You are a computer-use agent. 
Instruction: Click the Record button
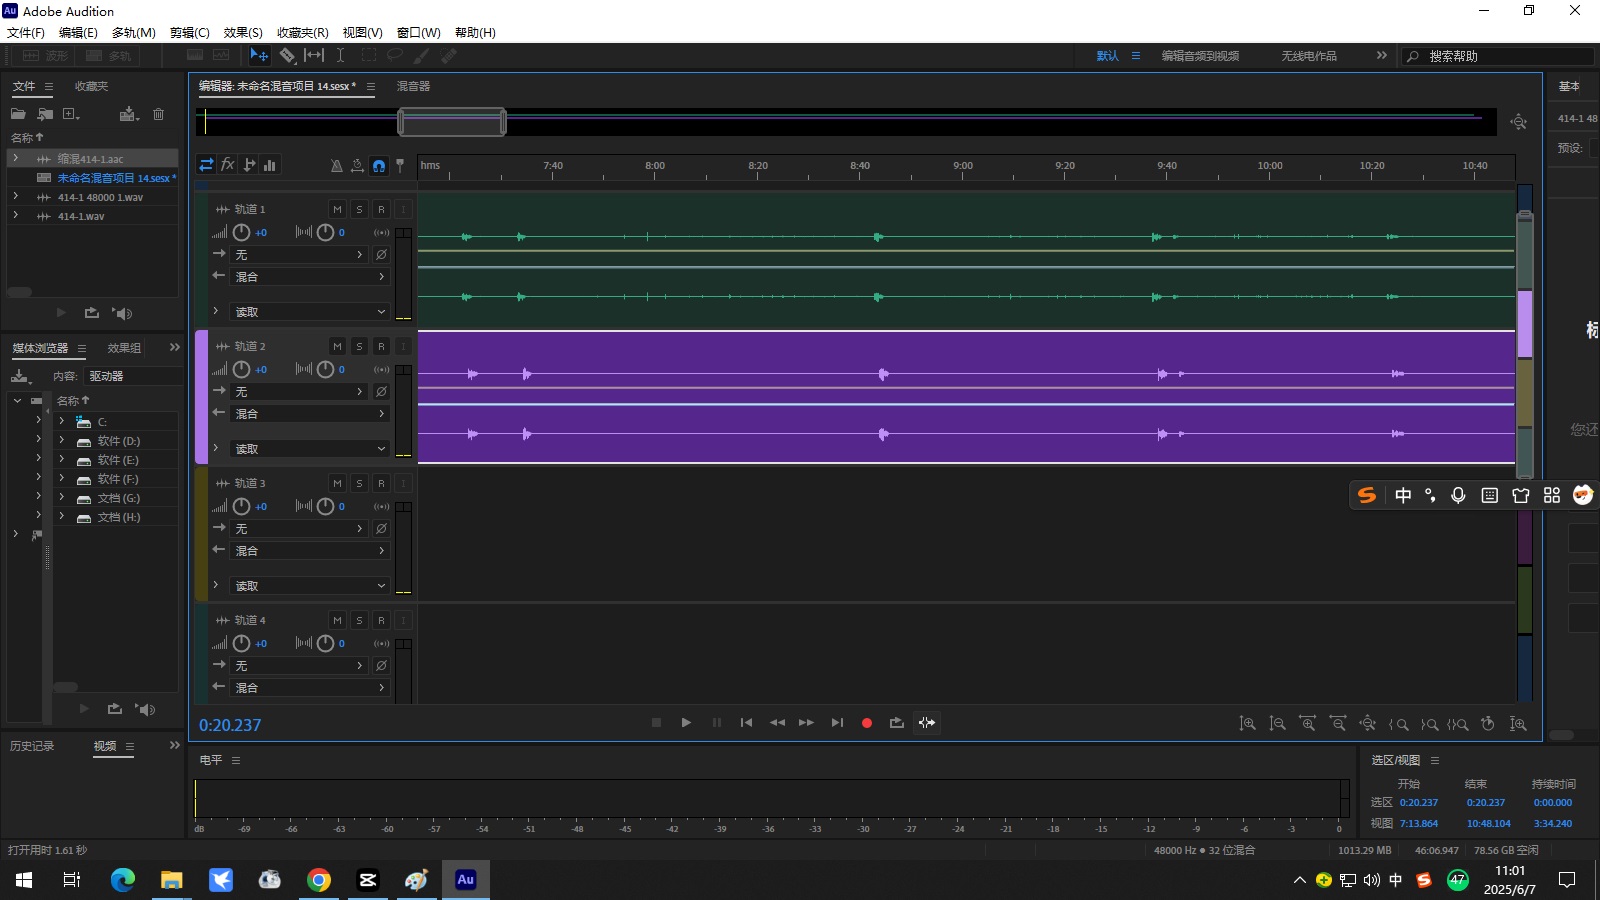coord(867,723)
